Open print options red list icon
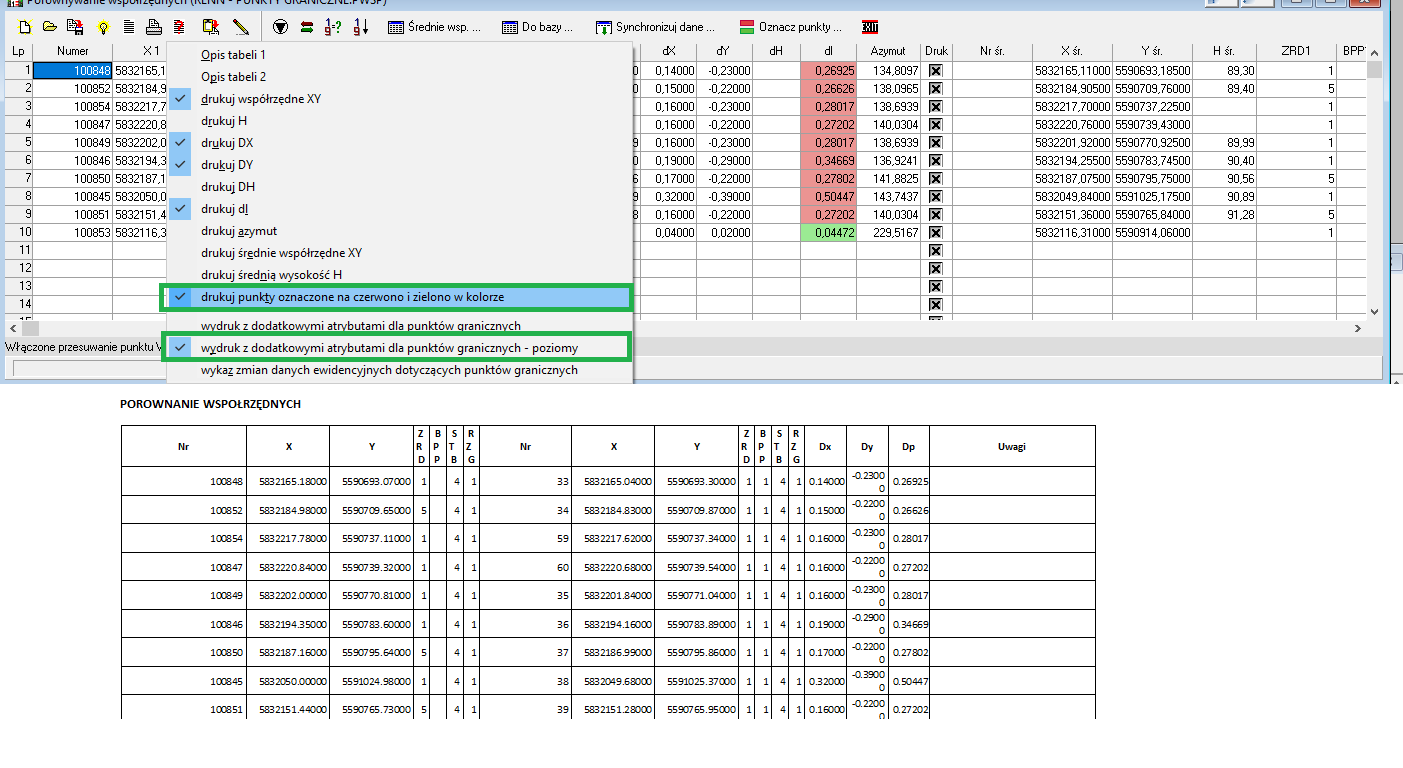Screen dimensions: 1403x768 tap(180, 27)
